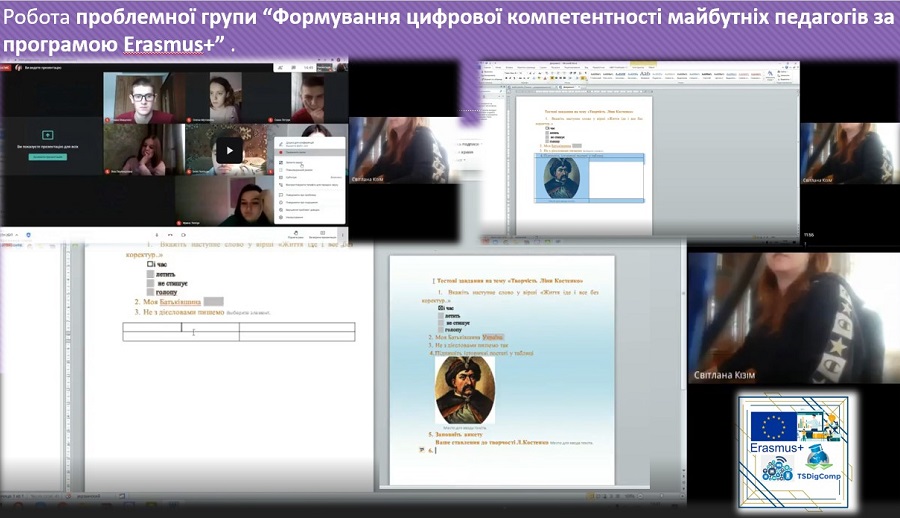Toggle the 'летить' checkbox in left document
The width and height of the screenshot is (900, 518).
click(151, 274)
